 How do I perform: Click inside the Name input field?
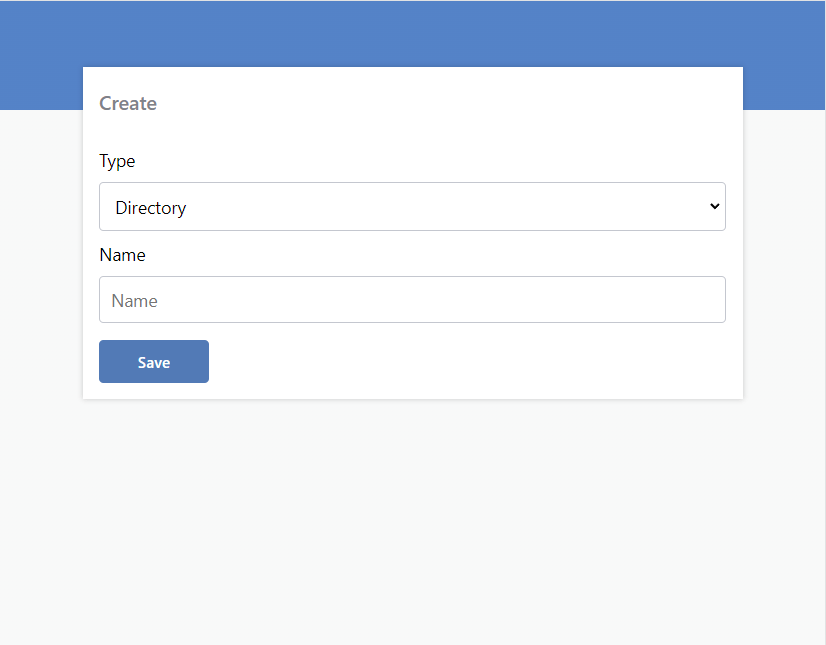point(412,299)
